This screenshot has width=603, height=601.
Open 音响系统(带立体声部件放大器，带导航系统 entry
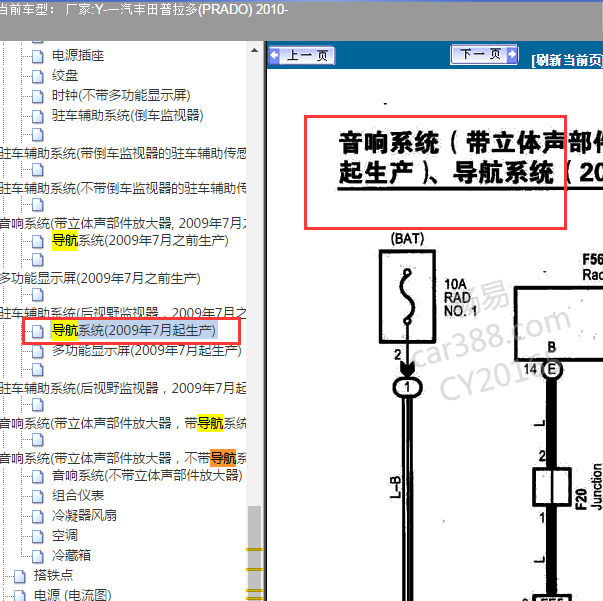click(x=123, y=423)
